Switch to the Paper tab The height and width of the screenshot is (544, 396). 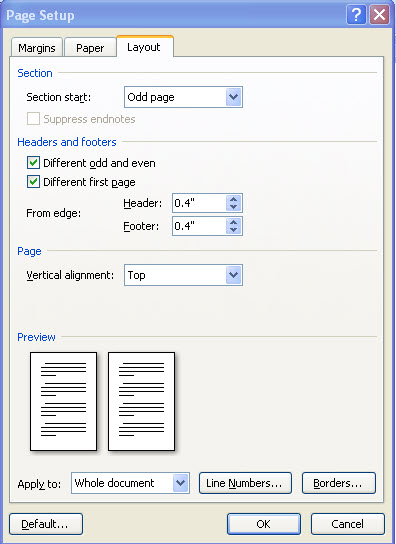click(x=90, y=48)
